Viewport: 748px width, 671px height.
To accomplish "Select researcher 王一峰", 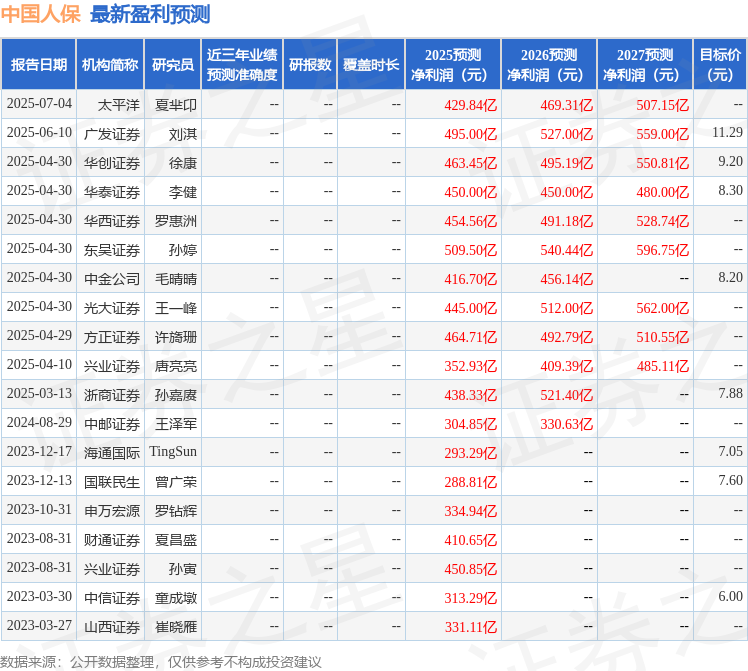I will point(176,308).
